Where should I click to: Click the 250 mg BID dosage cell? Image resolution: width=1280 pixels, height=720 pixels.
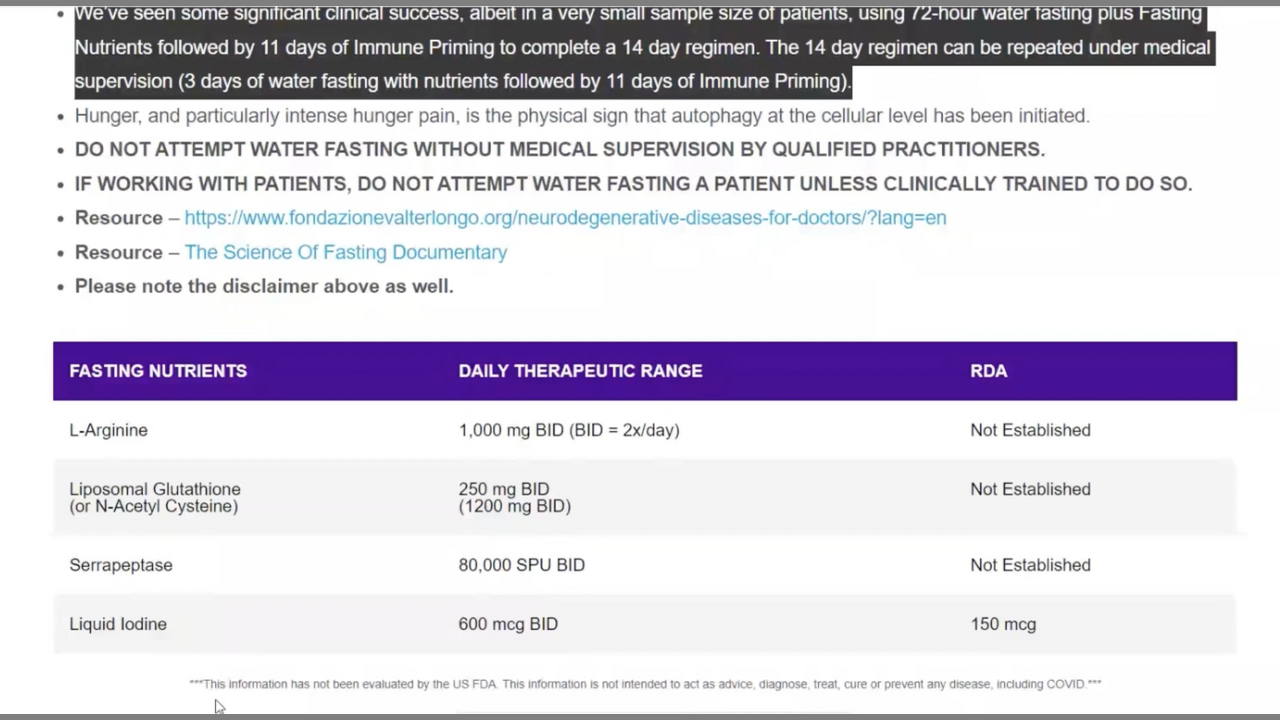514,497
